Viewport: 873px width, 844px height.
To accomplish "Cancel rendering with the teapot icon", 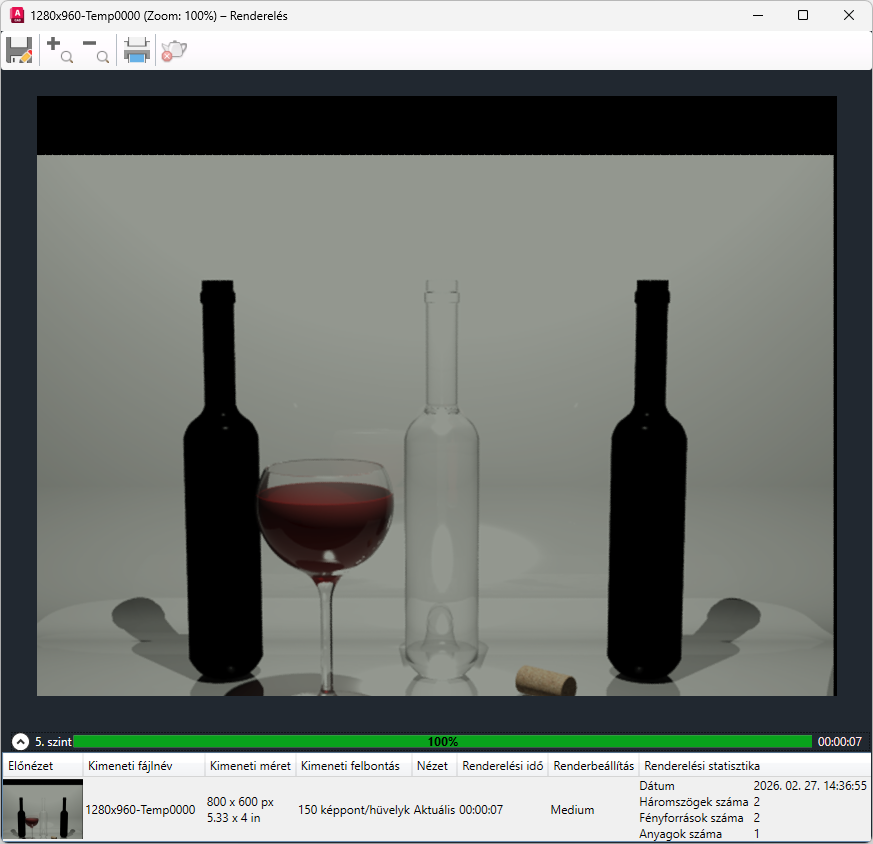I will pos(174,50).
